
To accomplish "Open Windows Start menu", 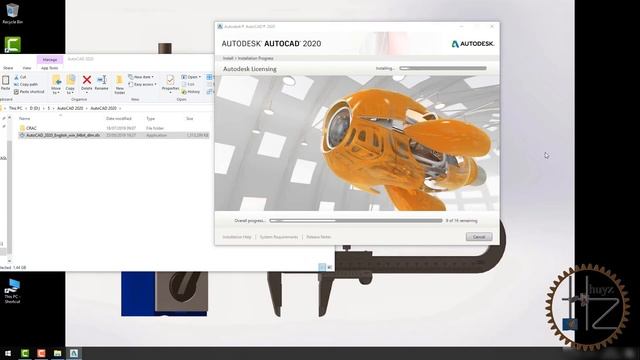I will (x=8, y=353).
